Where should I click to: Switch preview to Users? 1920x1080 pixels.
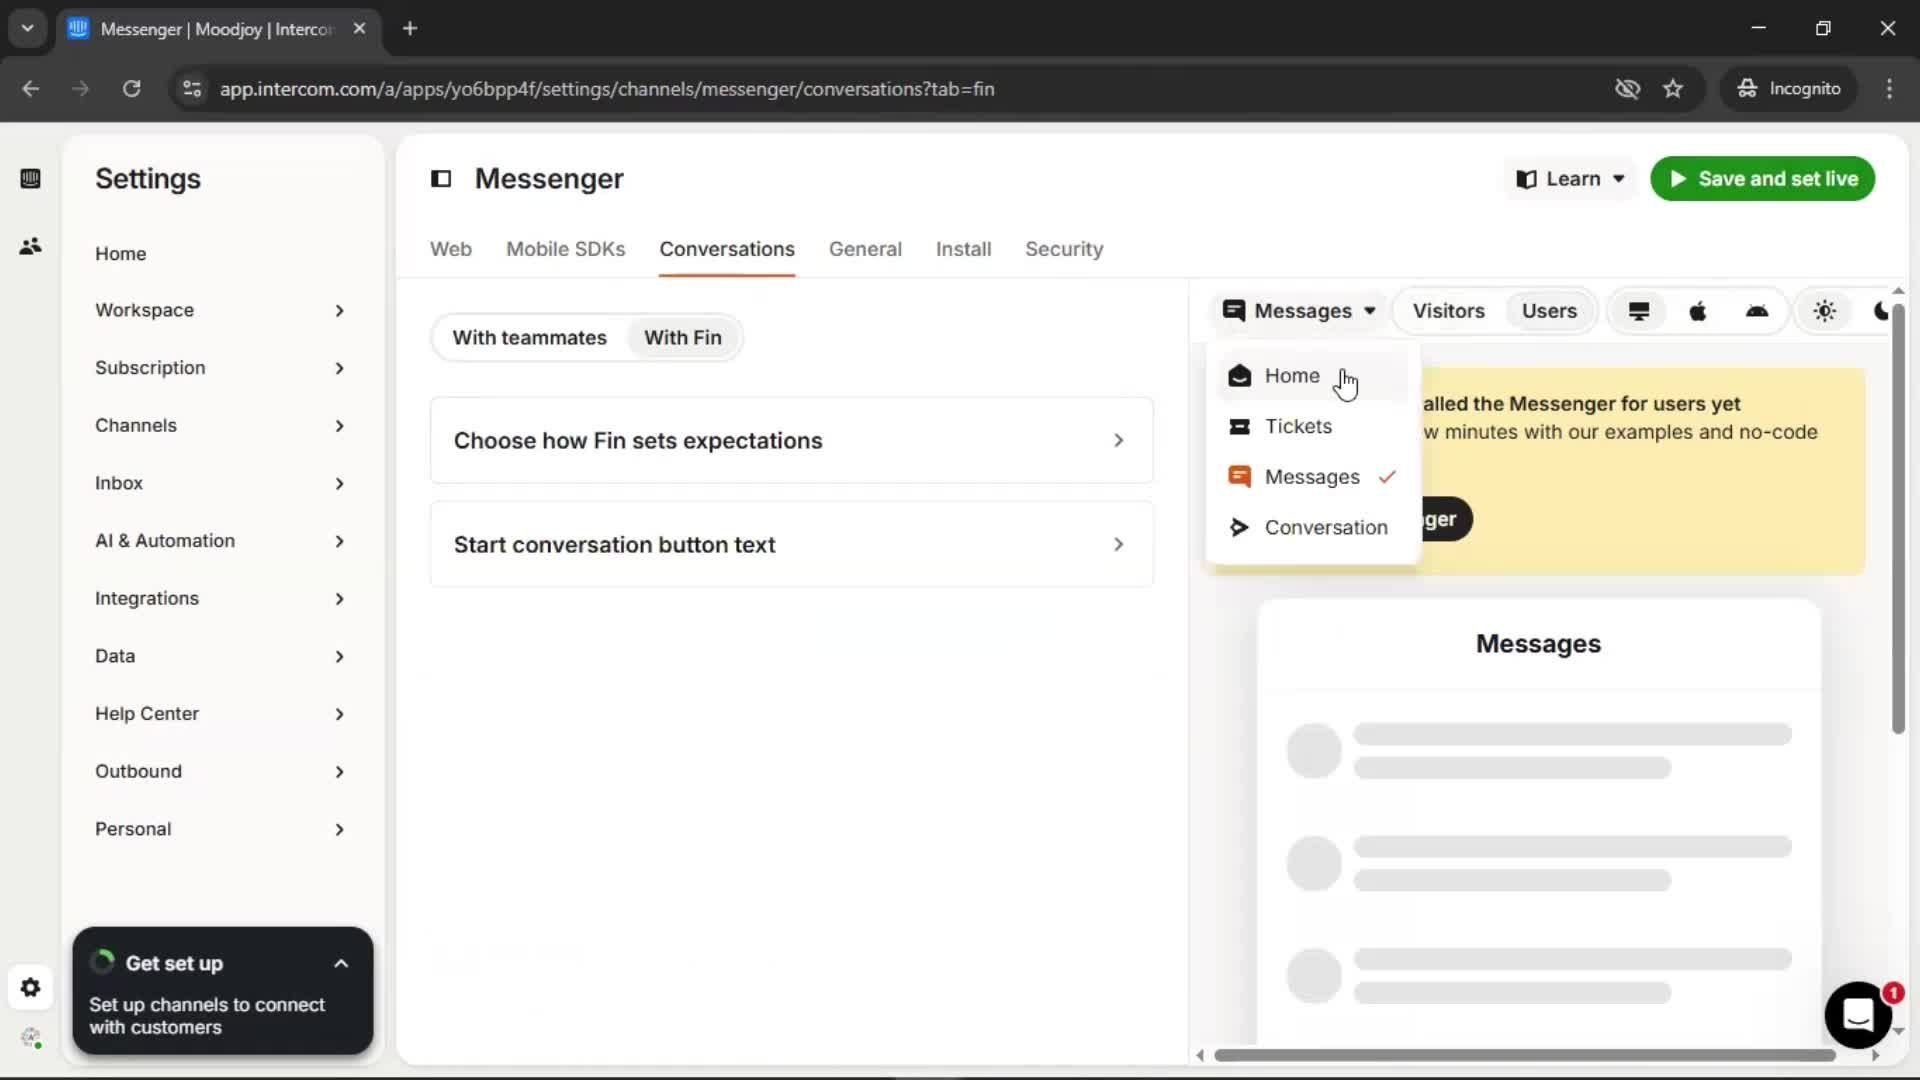(1549, 311)
